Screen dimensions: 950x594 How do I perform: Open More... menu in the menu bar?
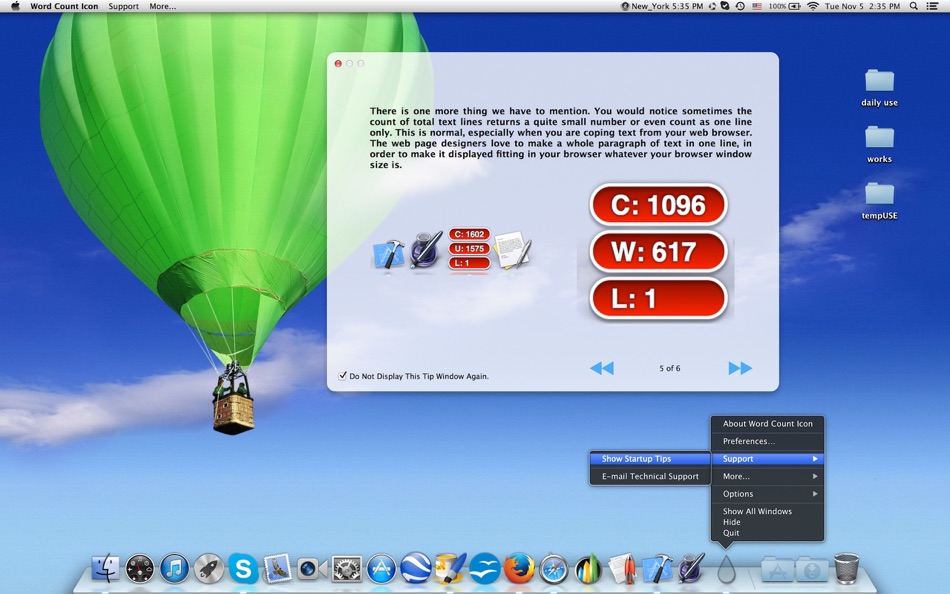[x=162, y=6]
